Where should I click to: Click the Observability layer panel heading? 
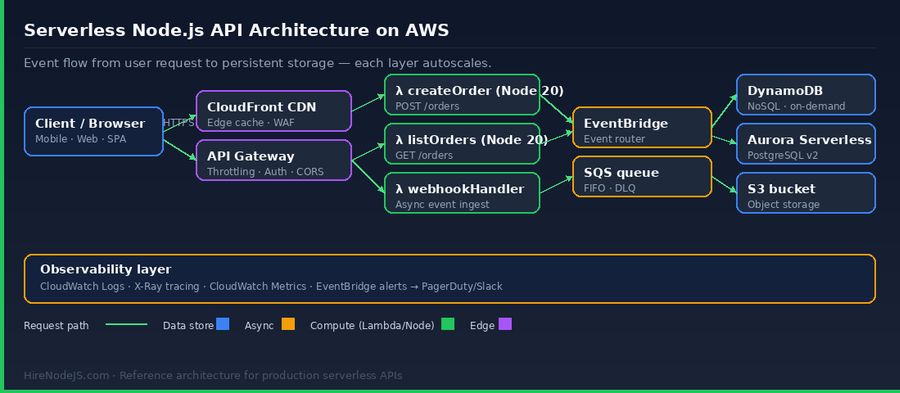tap(106, 270)
